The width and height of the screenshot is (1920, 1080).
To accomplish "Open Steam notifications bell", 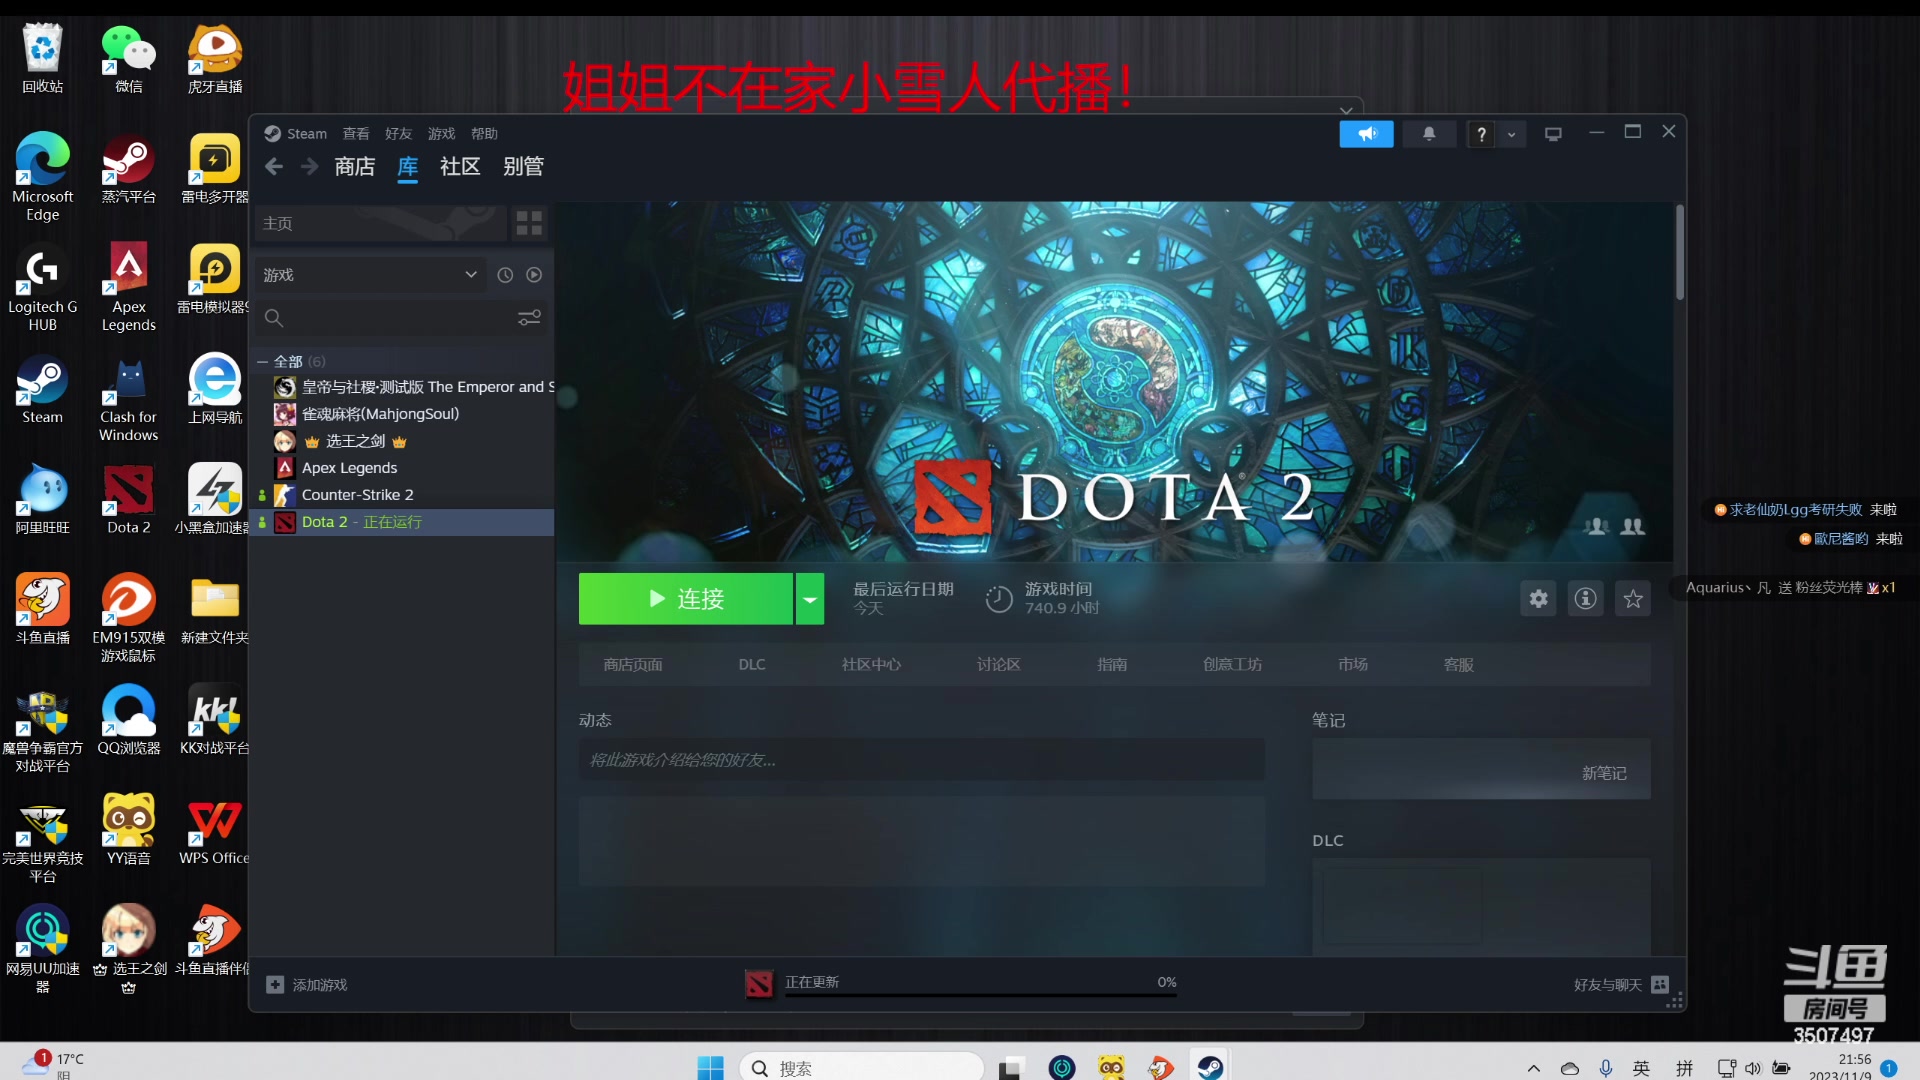I will coord(1429,134).
